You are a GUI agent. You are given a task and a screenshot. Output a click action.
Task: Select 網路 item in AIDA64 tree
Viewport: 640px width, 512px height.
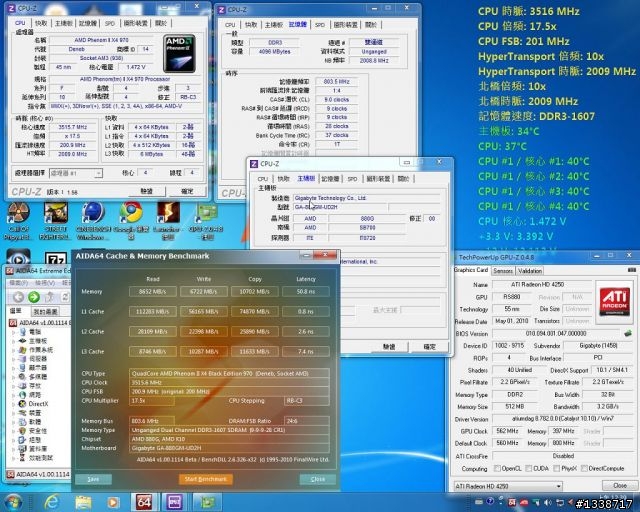click(x=35, y=395)
